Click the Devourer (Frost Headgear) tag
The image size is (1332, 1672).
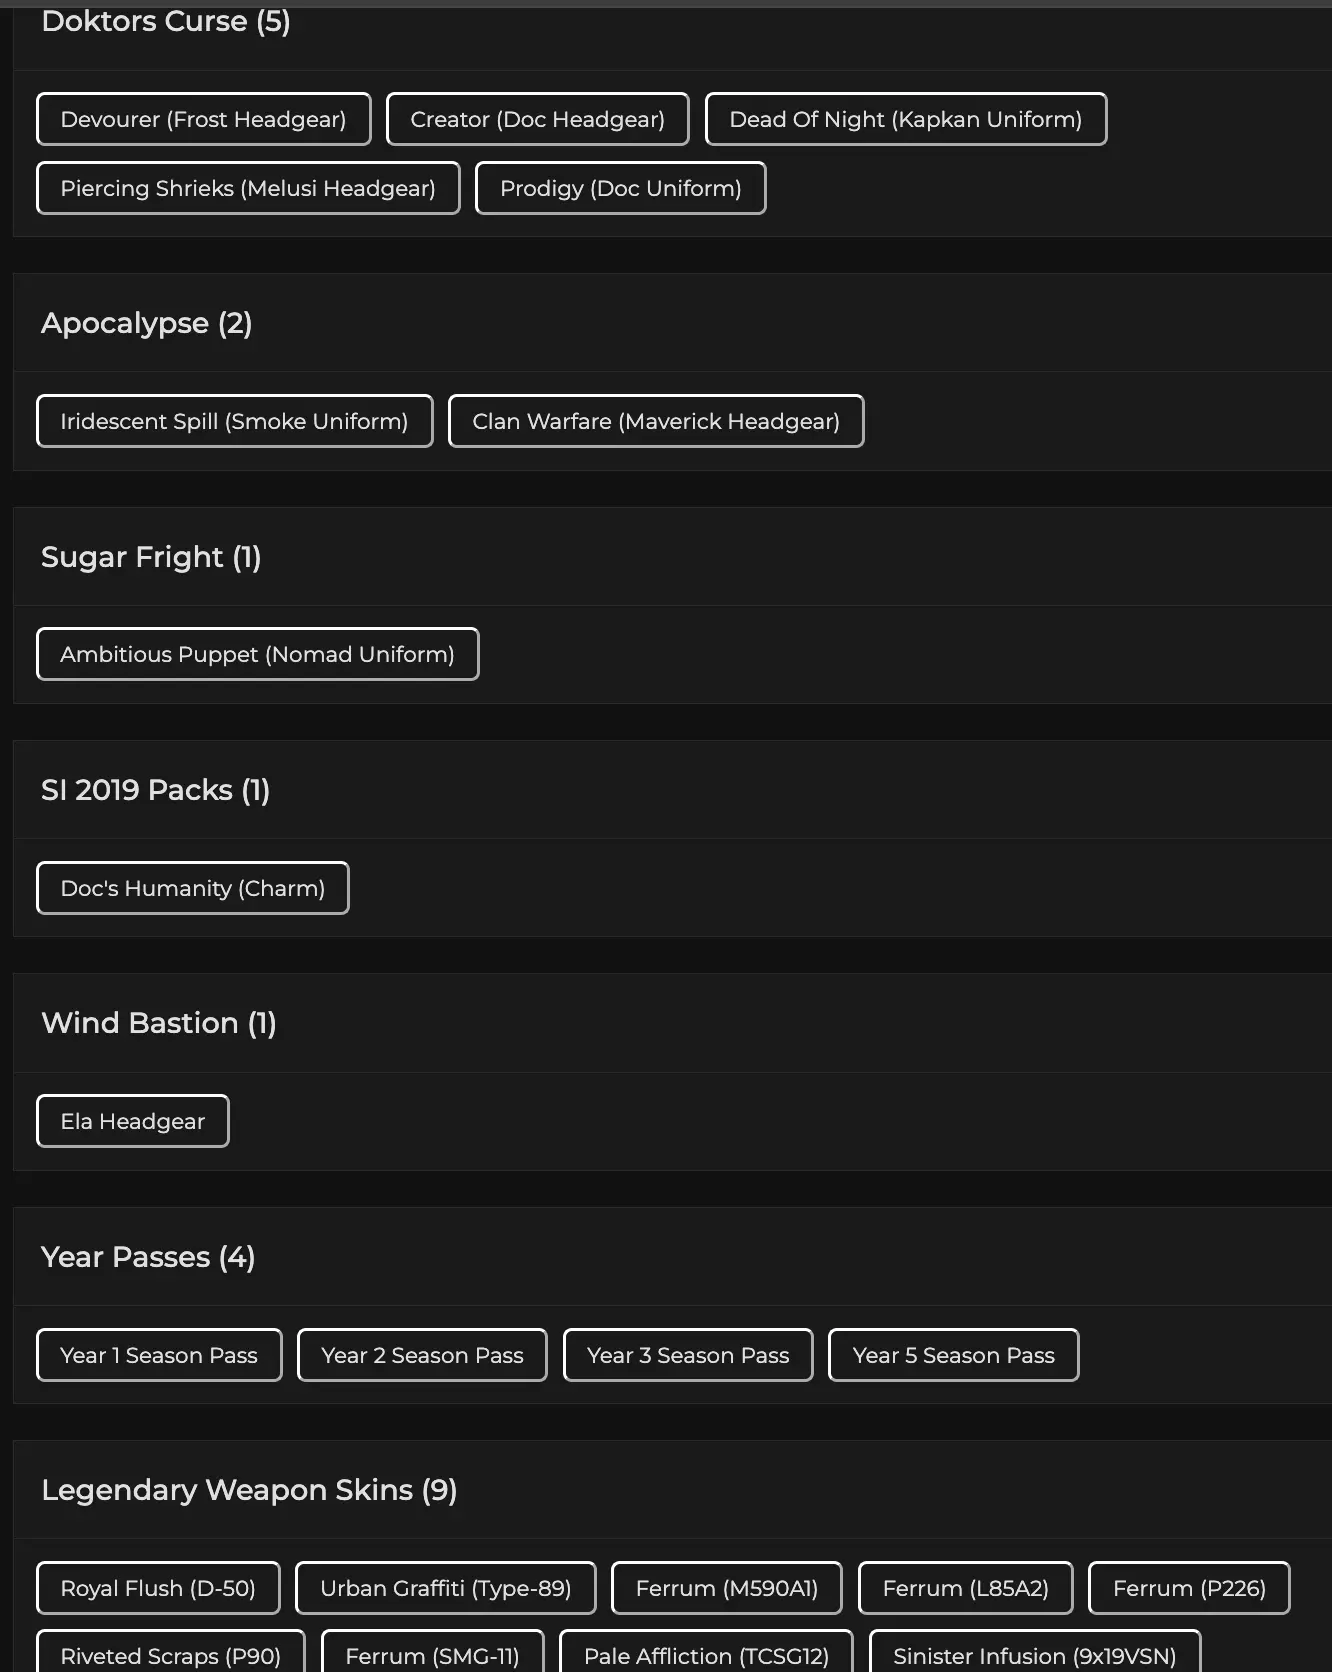203,119
